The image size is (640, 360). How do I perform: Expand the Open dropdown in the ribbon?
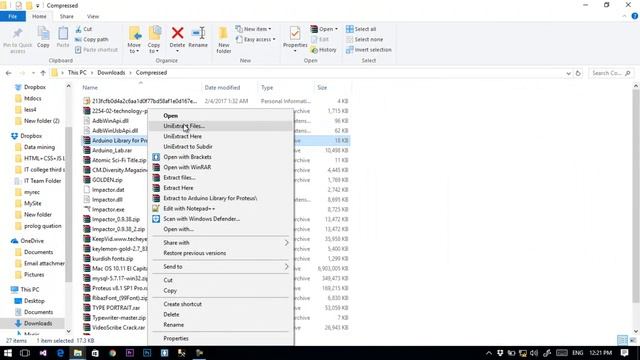(x=336, y=29)
